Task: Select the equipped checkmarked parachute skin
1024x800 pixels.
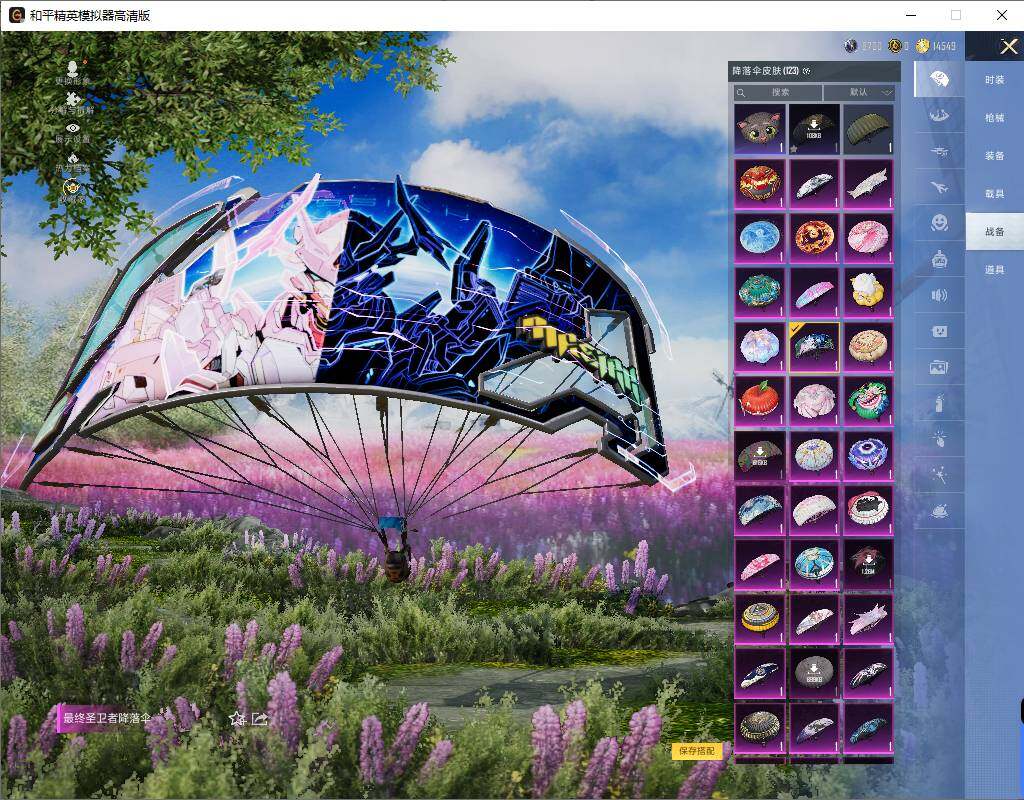Action: tap(814, 347)
